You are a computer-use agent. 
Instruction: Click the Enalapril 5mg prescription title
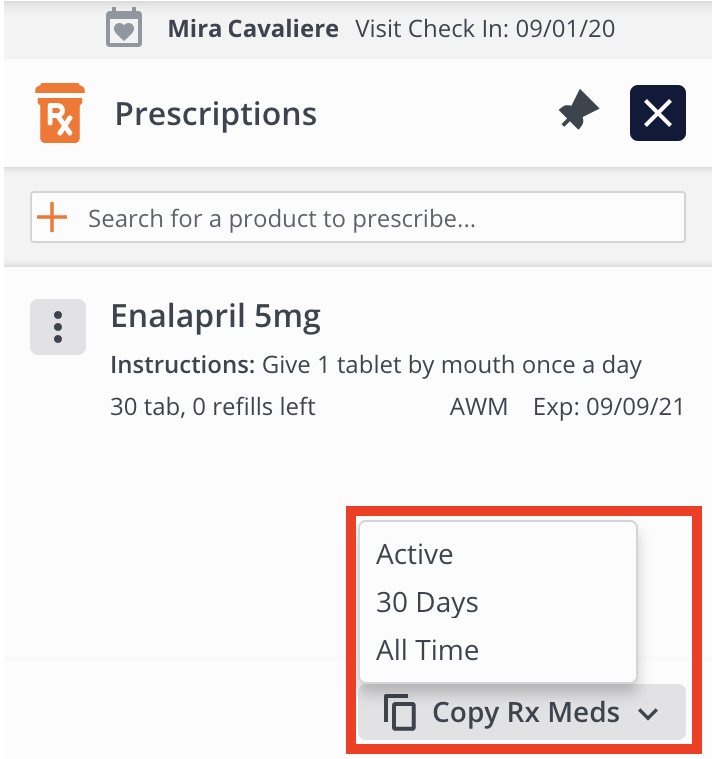(x=215, y=316)
